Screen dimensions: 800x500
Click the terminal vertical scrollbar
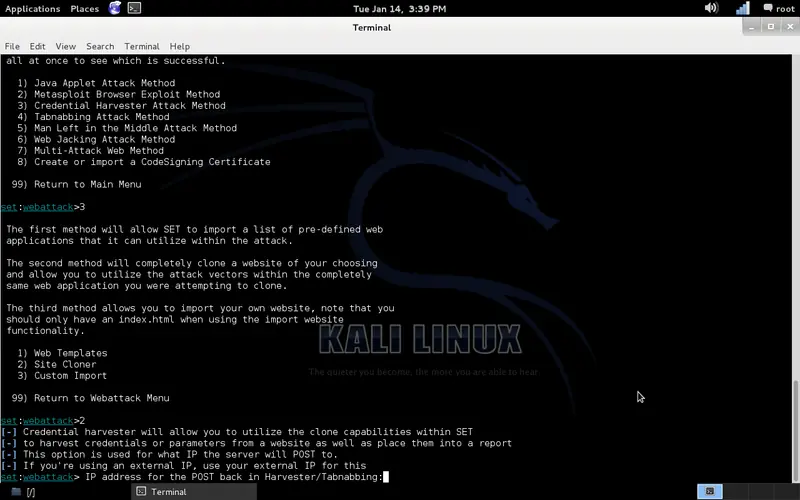[x=796, y=430]
